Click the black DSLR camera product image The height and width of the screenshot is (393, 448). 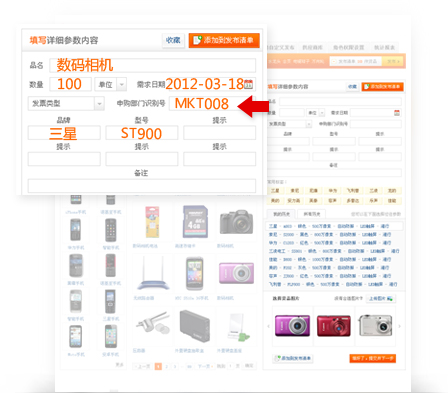[x=236, y=222]
